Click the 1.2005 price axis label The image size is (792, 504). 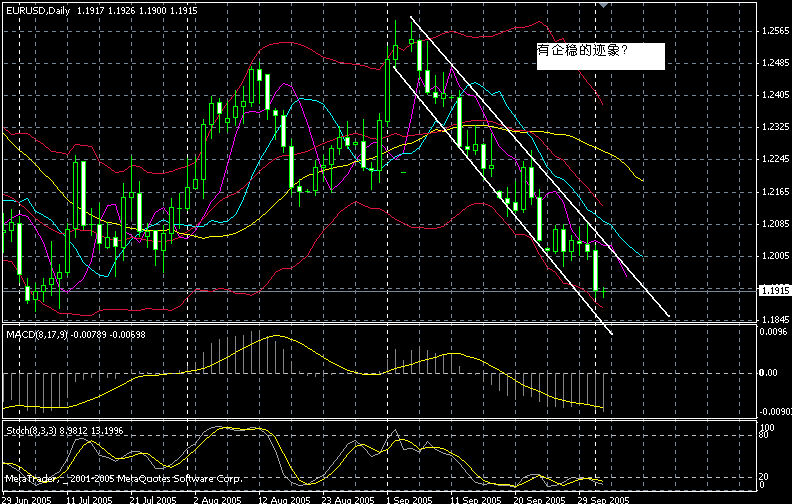click(x=775, y=256)
